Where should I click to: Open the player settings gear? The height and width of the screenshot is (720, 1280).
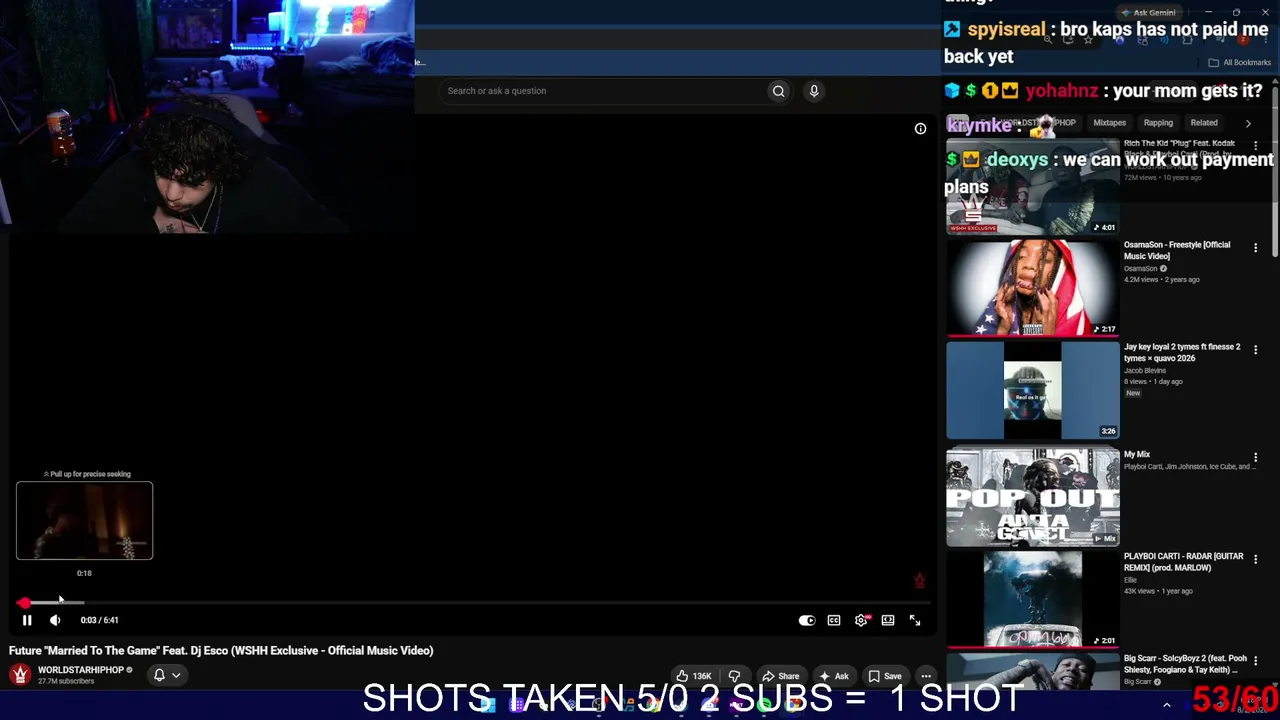tap(861, 620)
